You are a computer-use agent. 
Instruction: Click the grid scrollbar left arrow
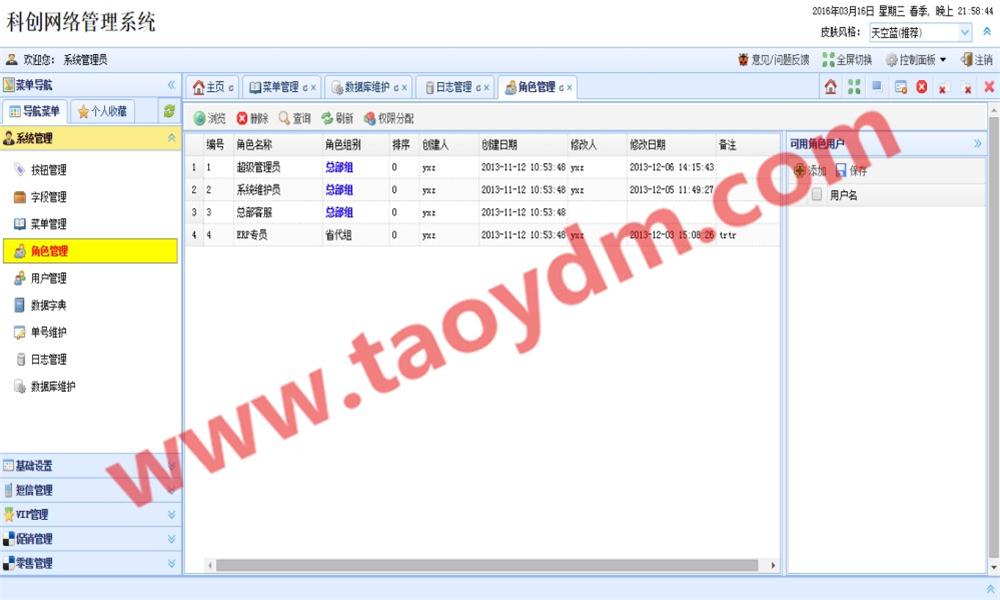[210, 566]
